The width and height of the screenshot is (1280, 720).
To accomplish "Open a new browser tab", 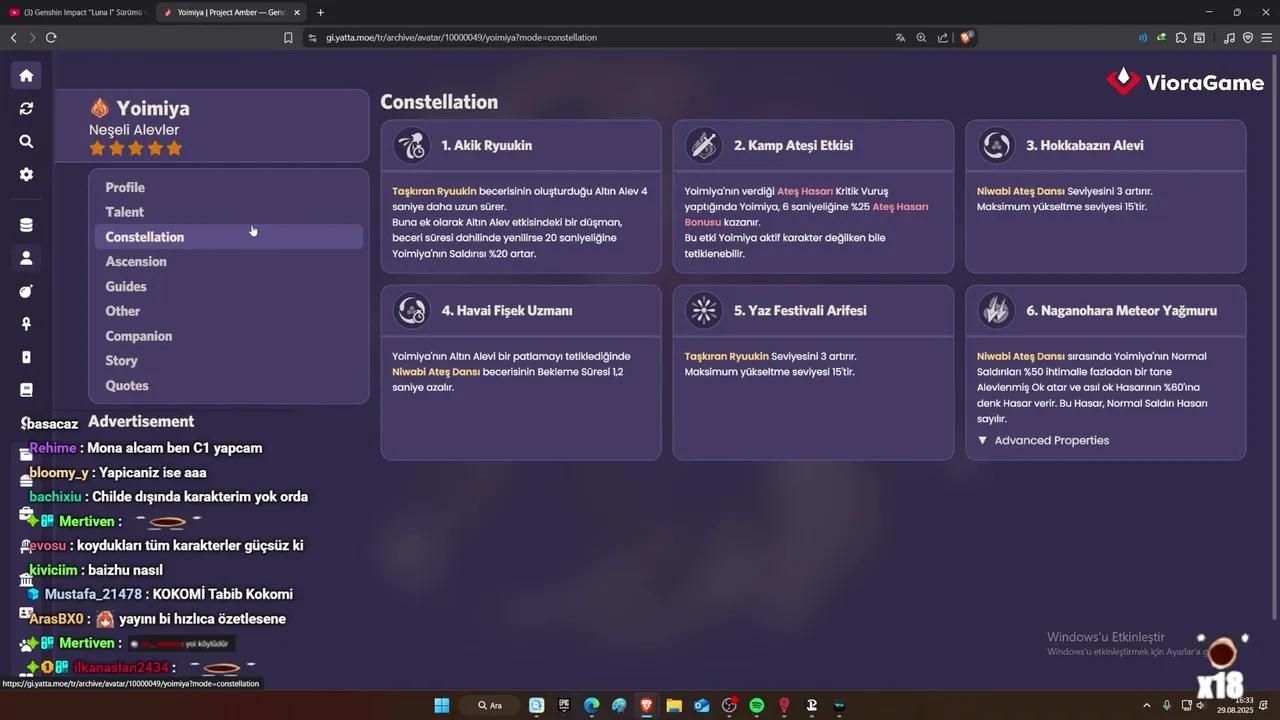I will 320,12.
